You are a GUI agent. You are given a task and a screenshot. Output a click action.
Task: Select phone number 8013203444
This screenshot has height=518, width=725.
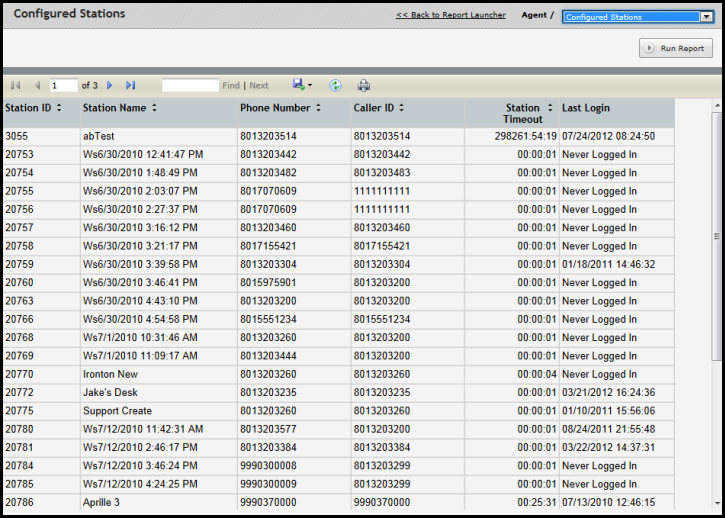tap(268, 356)
